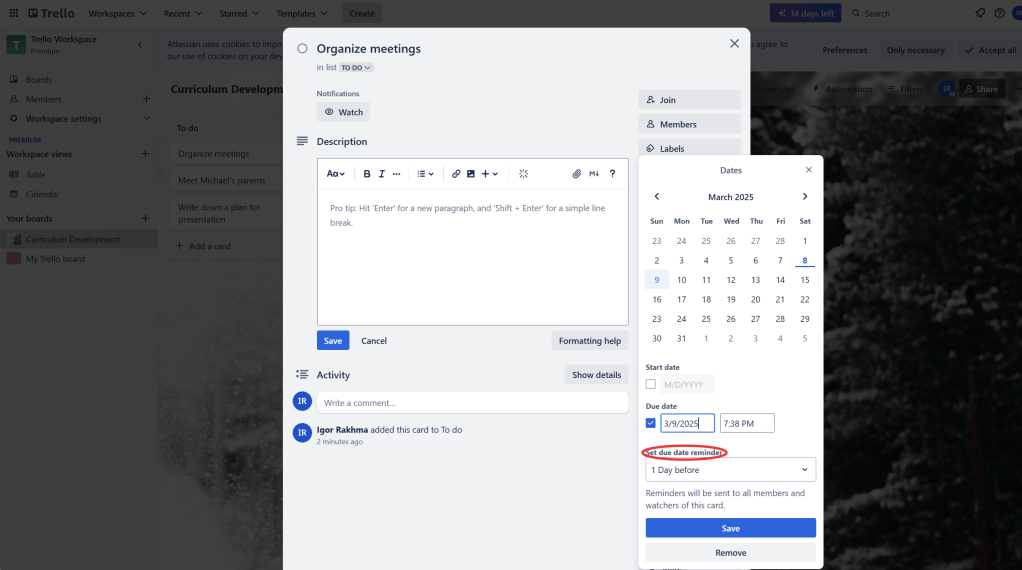This screenshot has width=1022, height=570.
Task: Click the blue Save button in Dates
Action: click(x=730, y=528)
